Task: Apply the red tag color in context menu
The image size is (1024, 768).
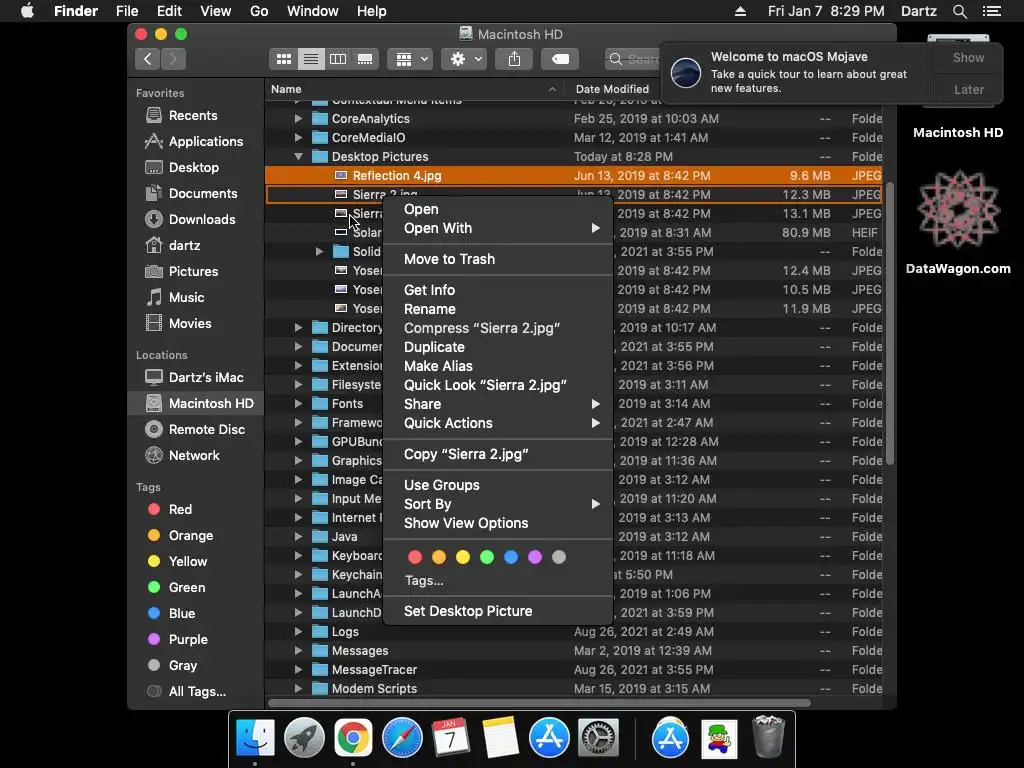Action: [415, 557]
